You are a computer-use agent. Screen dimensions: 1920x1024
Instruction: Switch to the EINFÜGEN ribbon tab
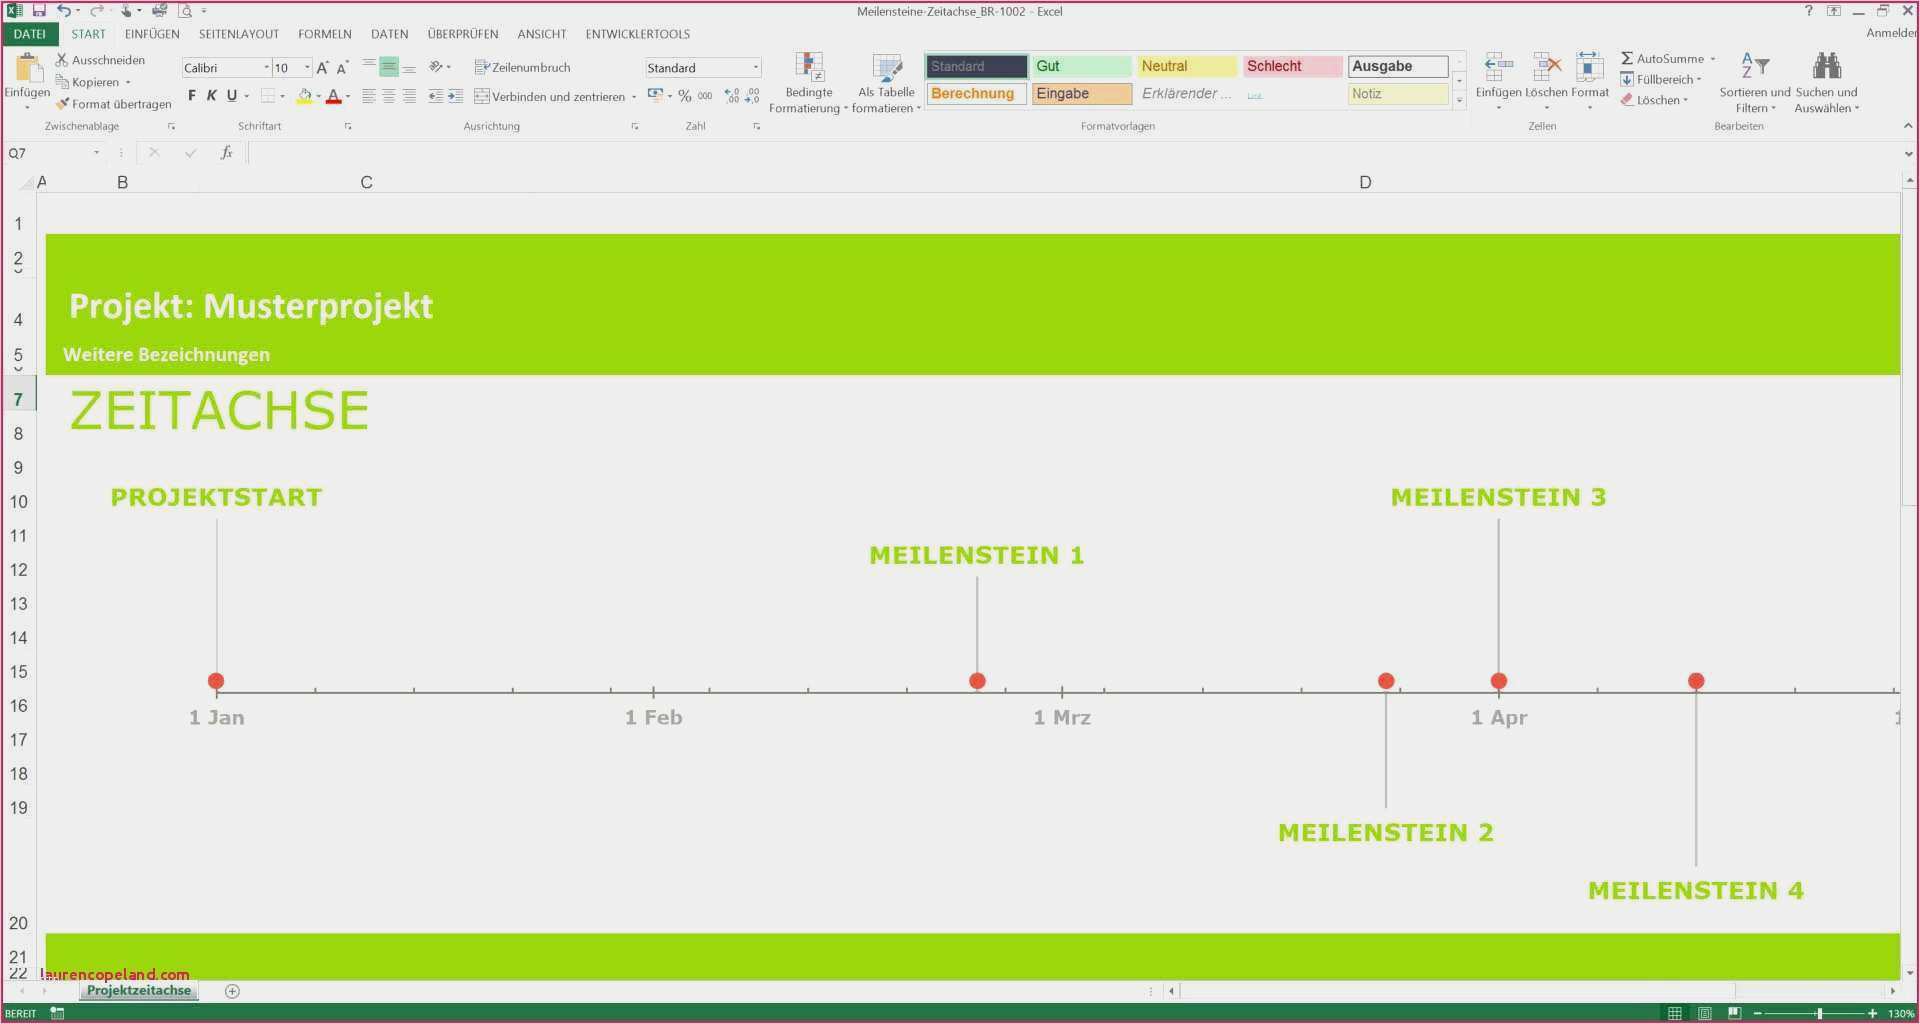pos(152,34)
